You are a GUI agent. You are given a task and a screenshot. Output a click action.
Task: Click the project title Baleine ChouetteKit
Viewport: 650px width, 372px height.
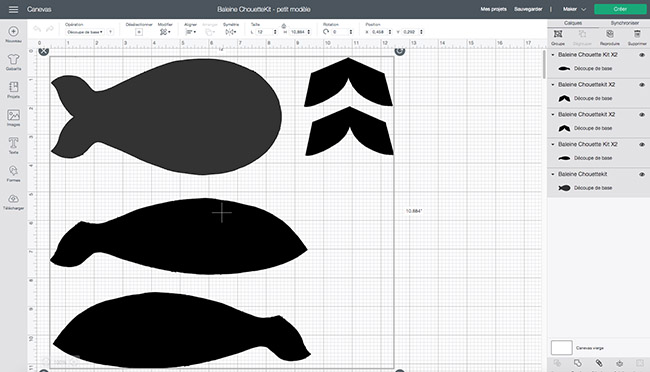[264, 9]
